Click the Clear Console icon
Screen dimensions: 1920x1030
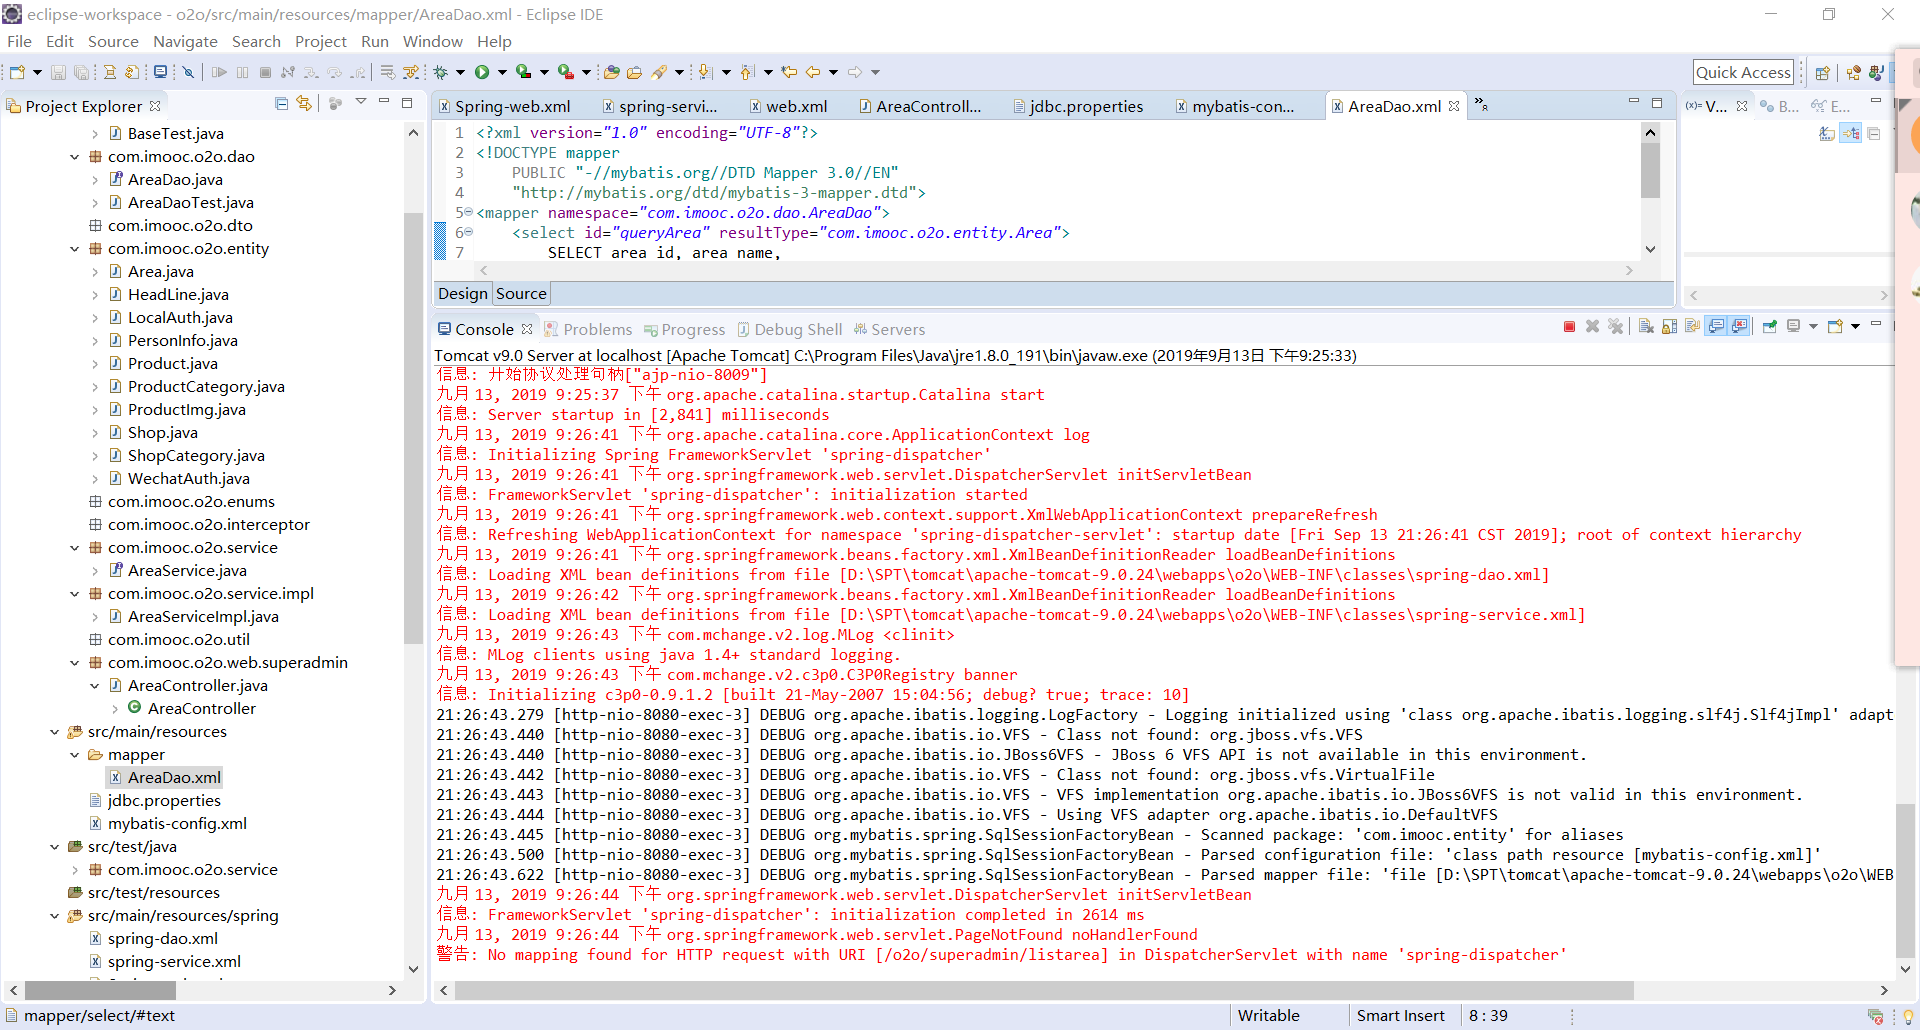[1646, 327]
